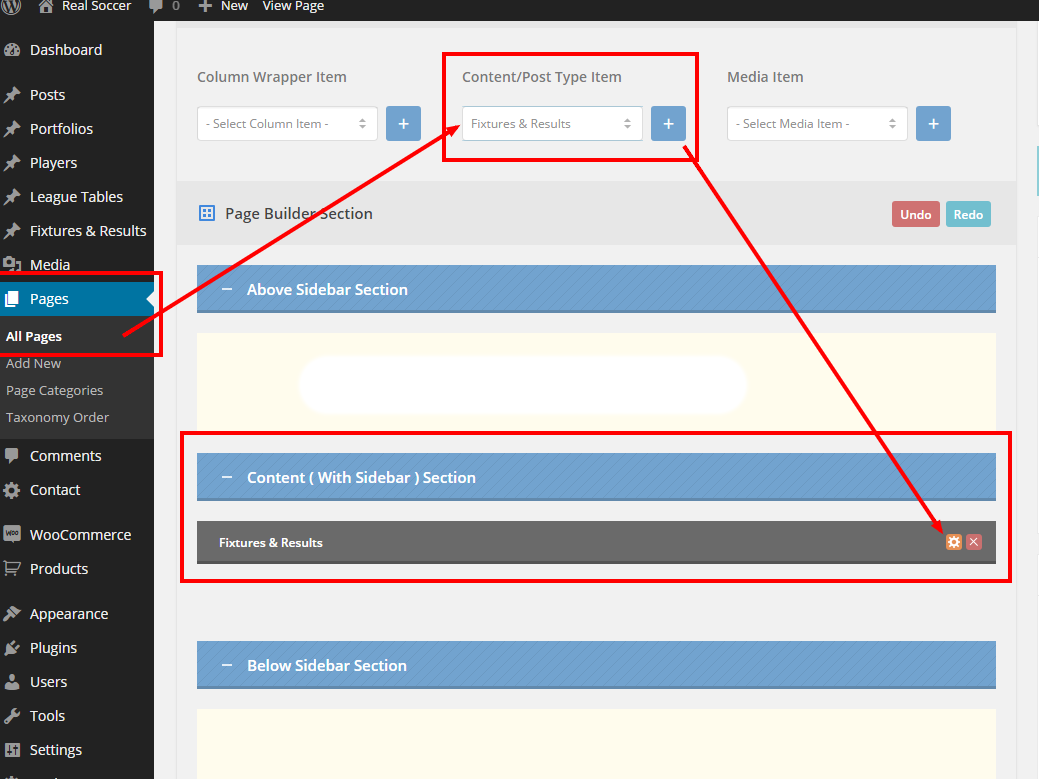The image size is (1039, 779).
Task: Collapse the Content ( With Sidebar ) Section
Action: tap(227, 477)
